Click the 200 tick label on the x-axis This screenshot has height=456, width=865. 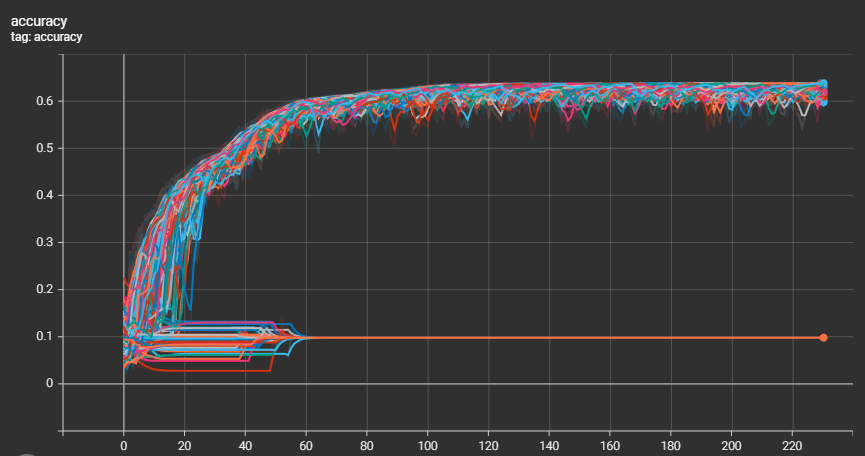click(x=733, y=444)
